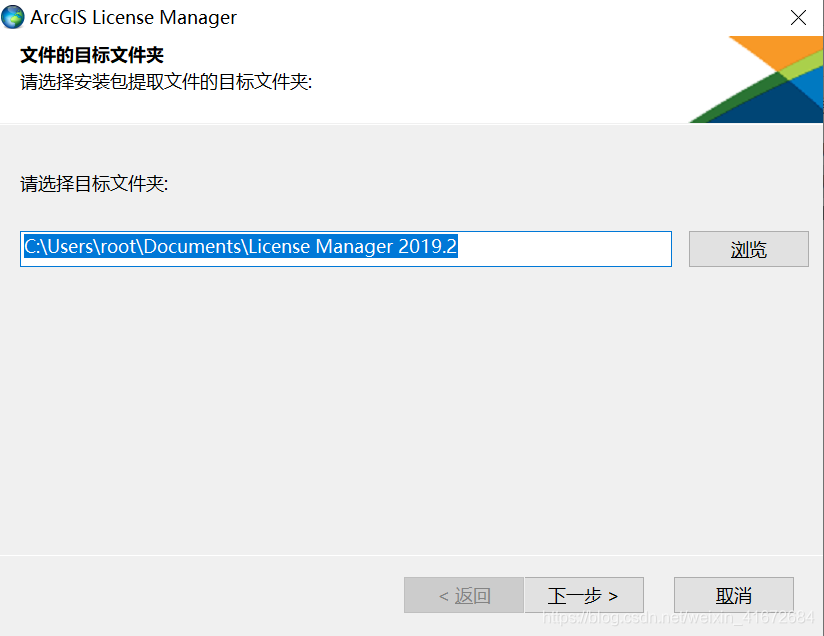824x636 pixels.
Task: Click the ArcGIS License Manager window title
Action: (x=133, y=17)
